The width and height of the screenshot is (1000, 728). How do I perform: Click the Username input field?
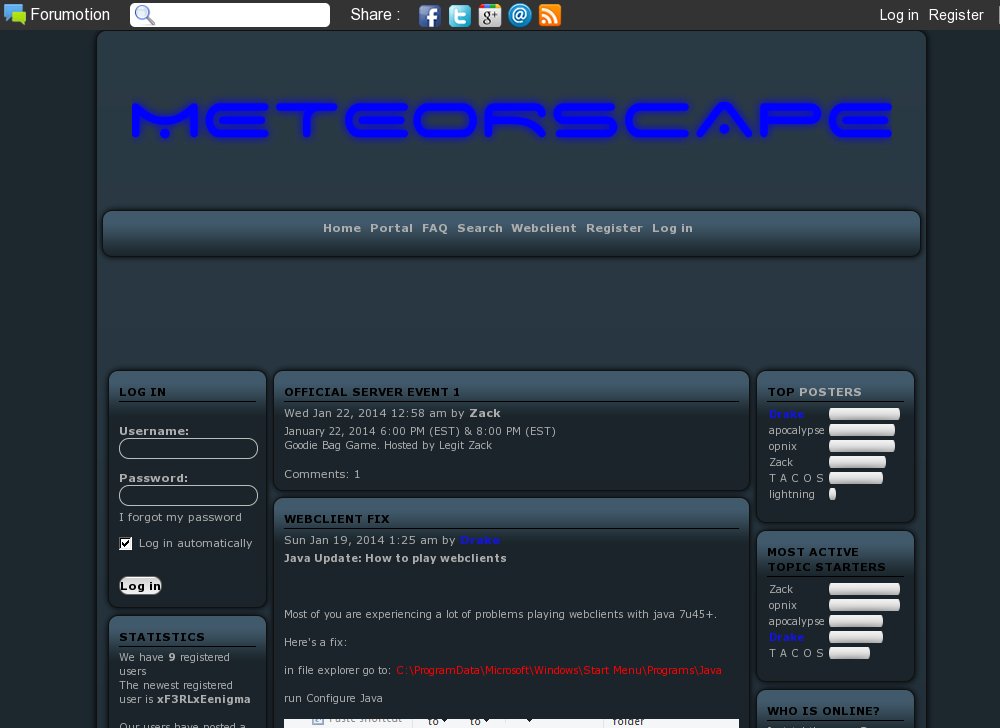click(x=188, y=449)
